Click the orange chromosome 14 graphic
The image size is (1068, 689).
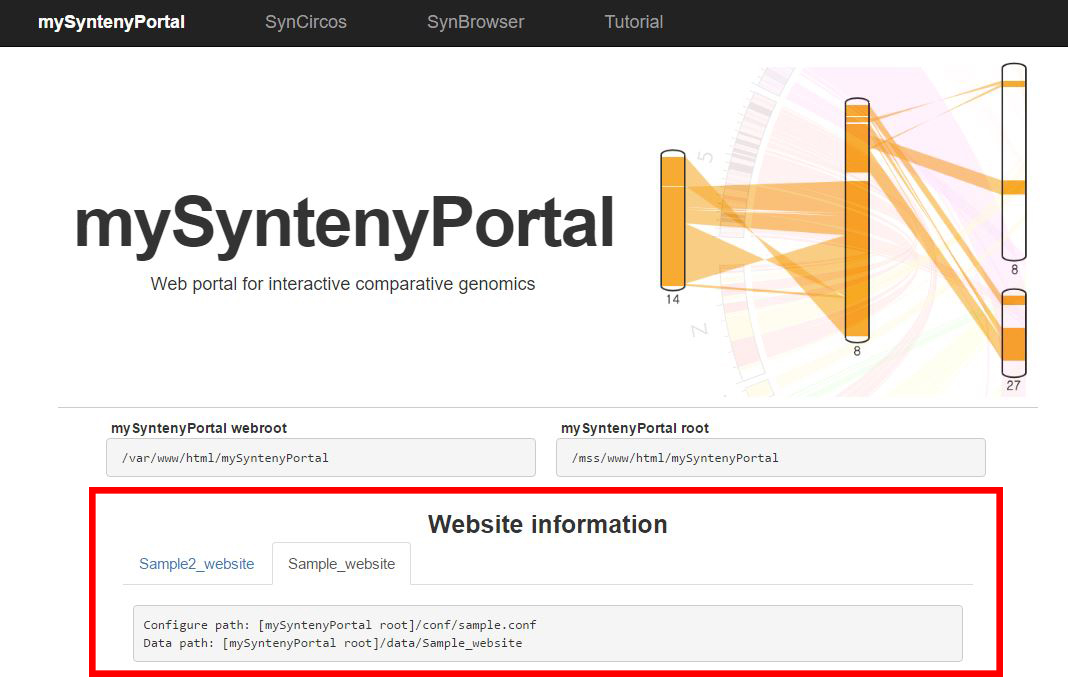pyautogui.click(x=673, y=220)
